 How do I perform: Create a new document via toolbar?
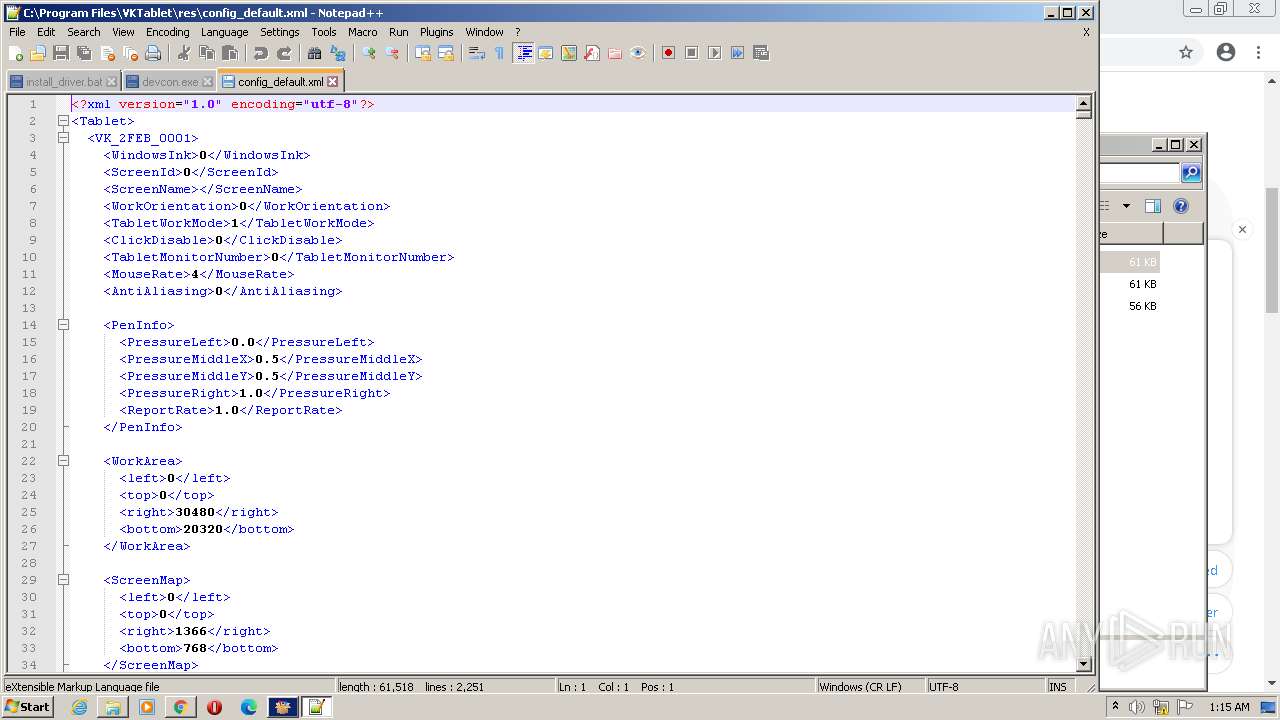tap(16, 53)
